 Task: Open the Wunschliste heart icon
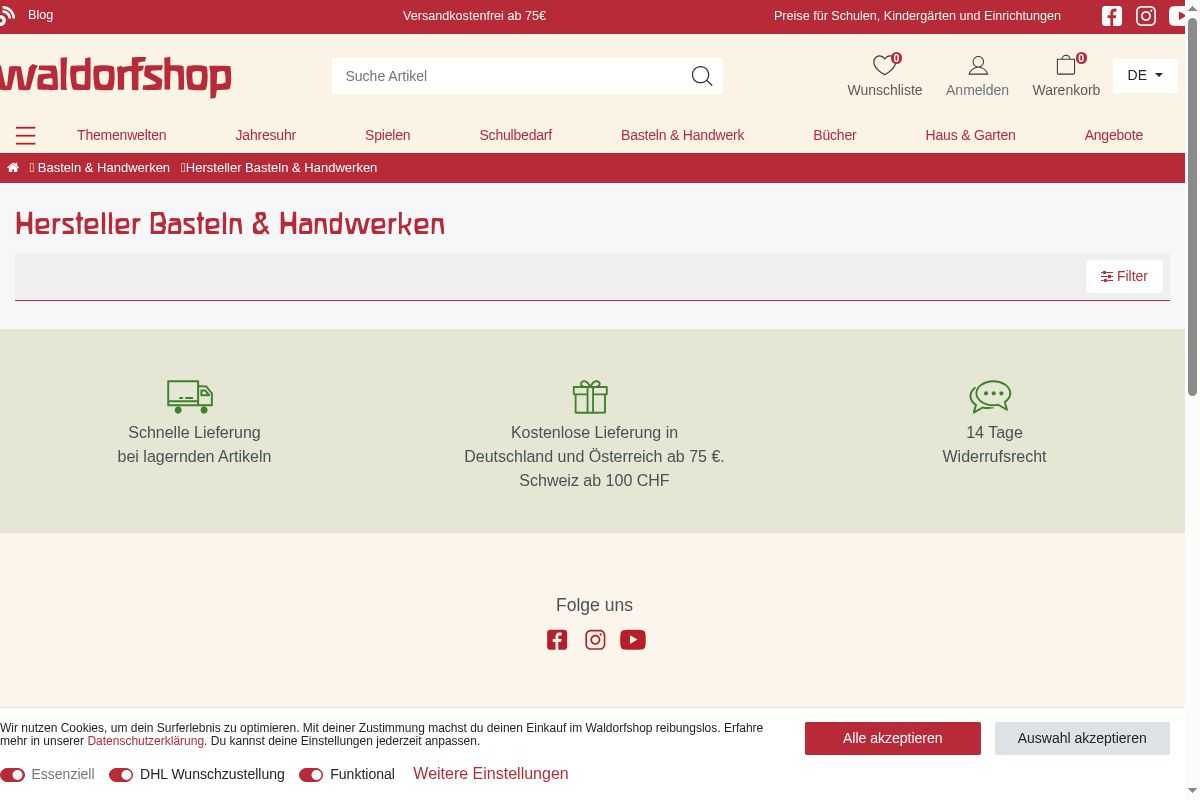click(x=884, y=66)
